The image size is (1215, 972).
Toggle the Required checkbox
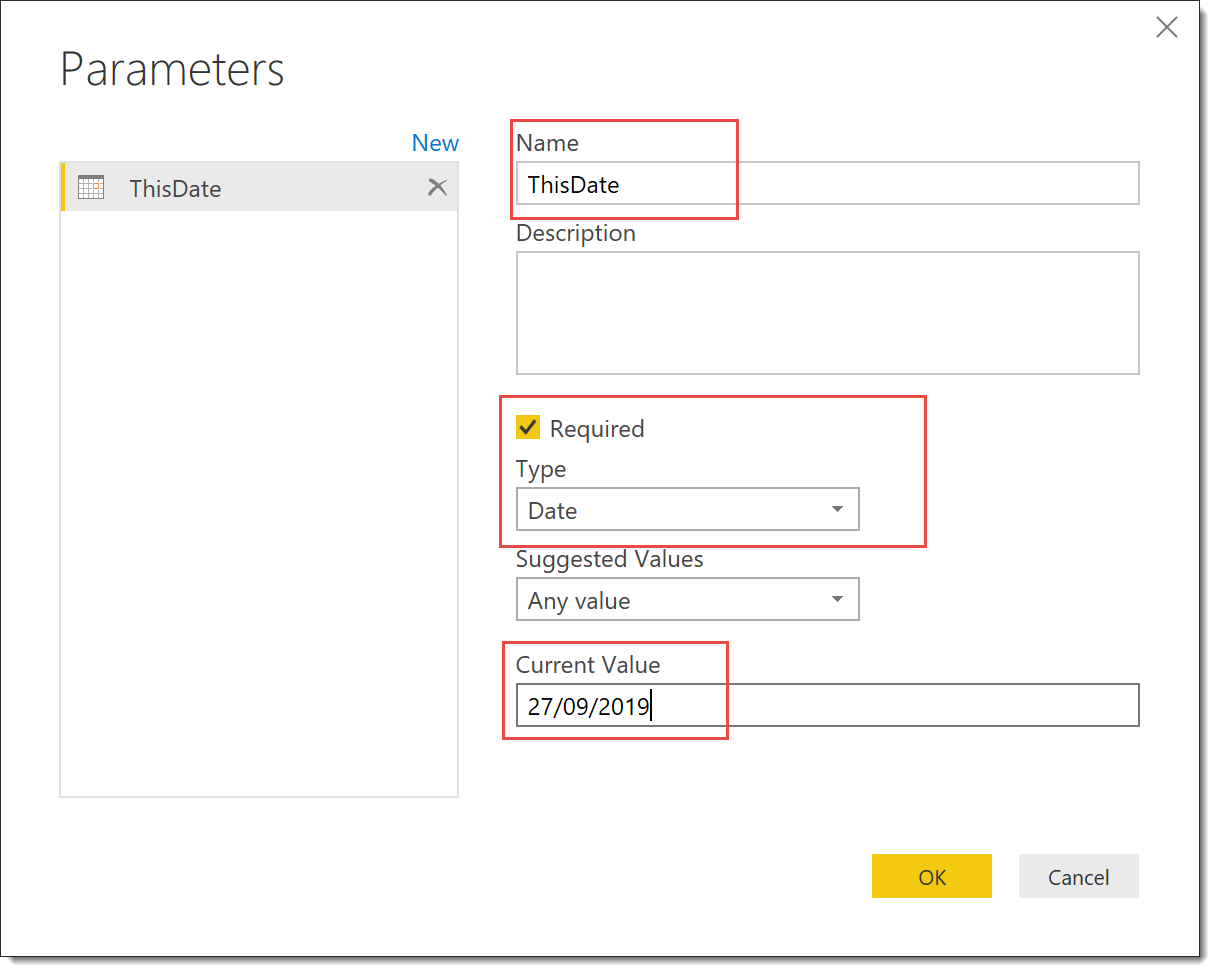click(528, 428)
